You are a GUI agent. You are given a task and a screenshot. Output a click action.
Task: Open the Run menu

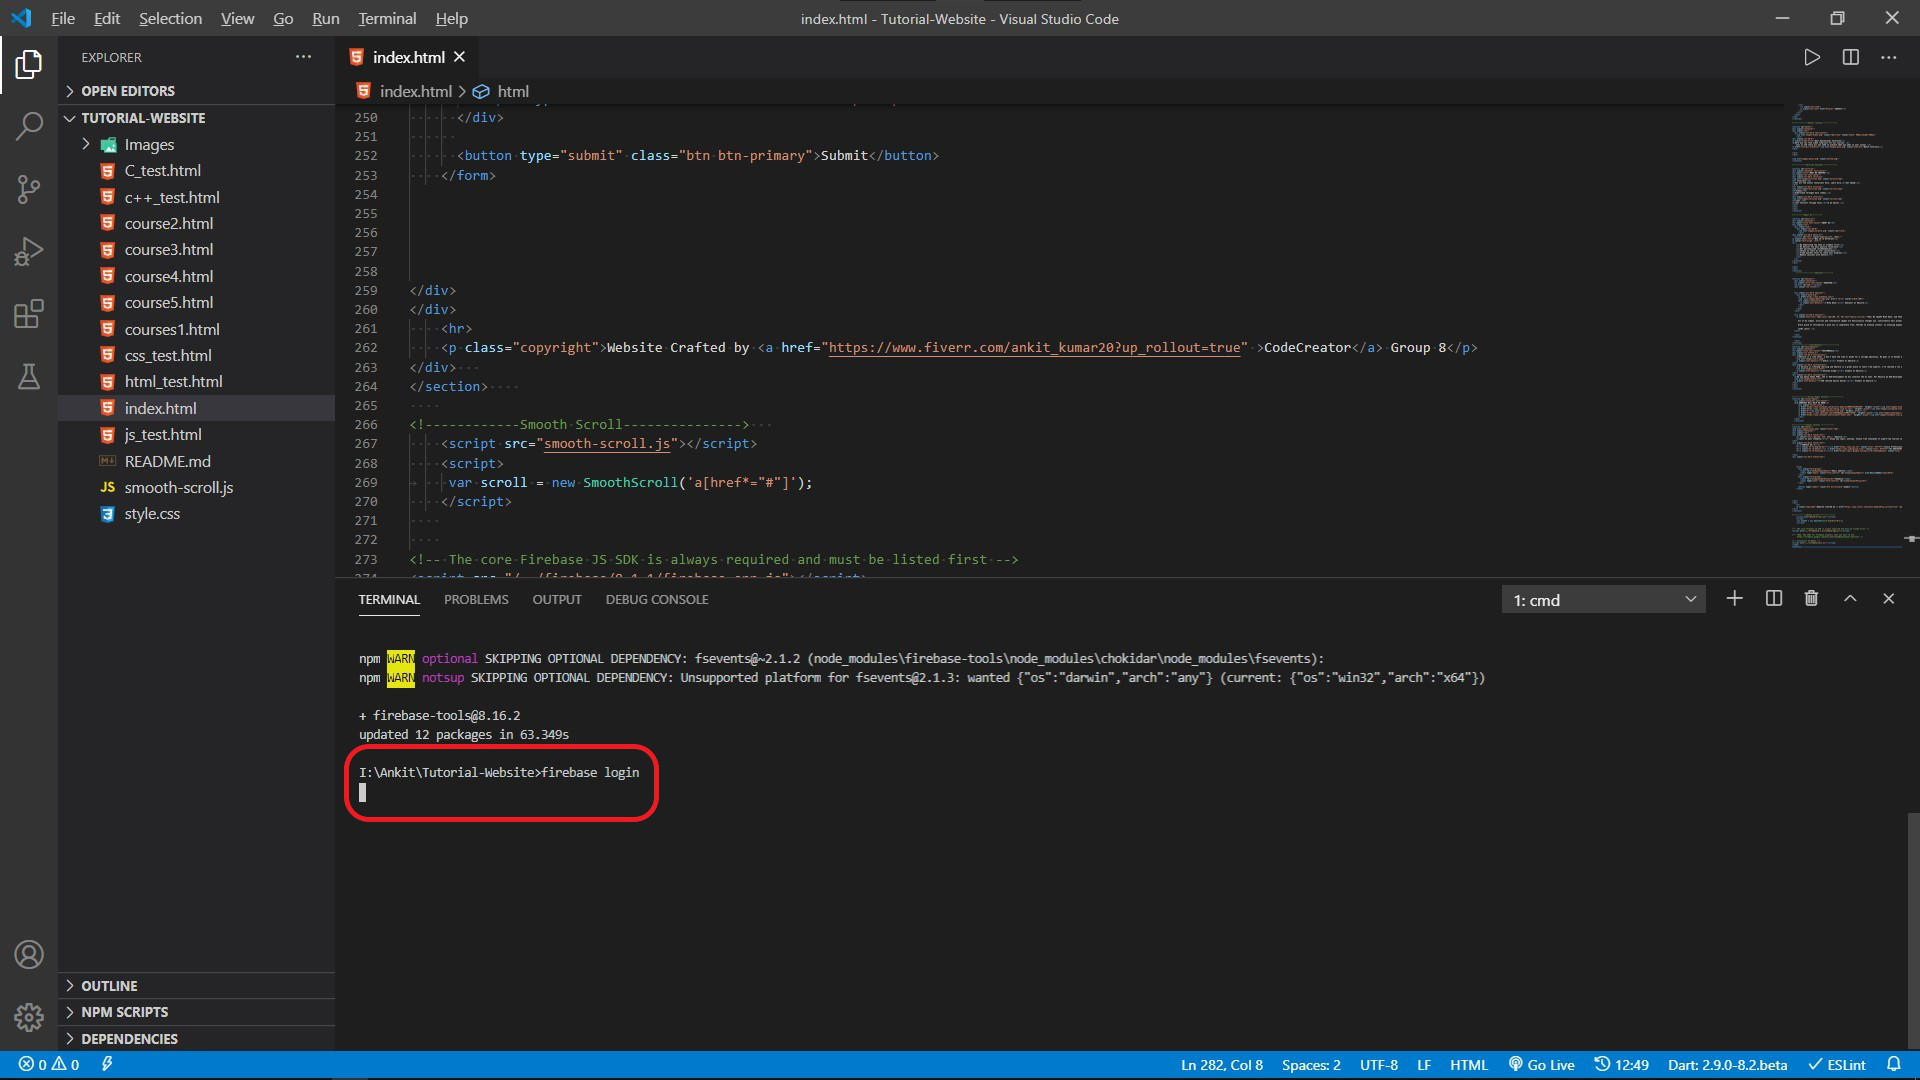[325, 18]
